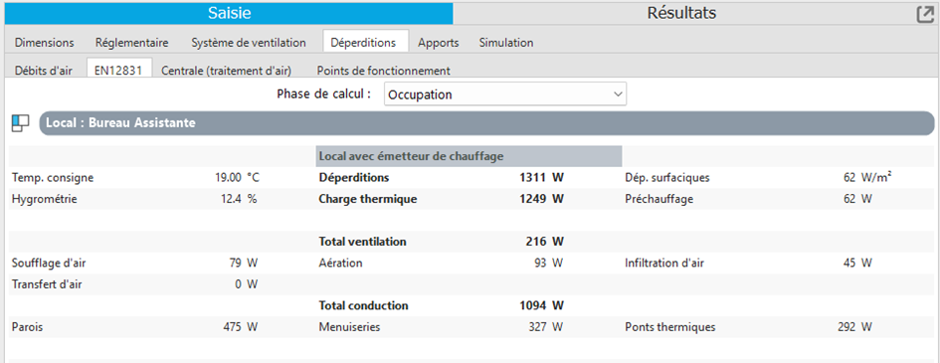The image size is (940, 363).
Task: Click the Préchauffage label
Action: click(x=659, y=199)
